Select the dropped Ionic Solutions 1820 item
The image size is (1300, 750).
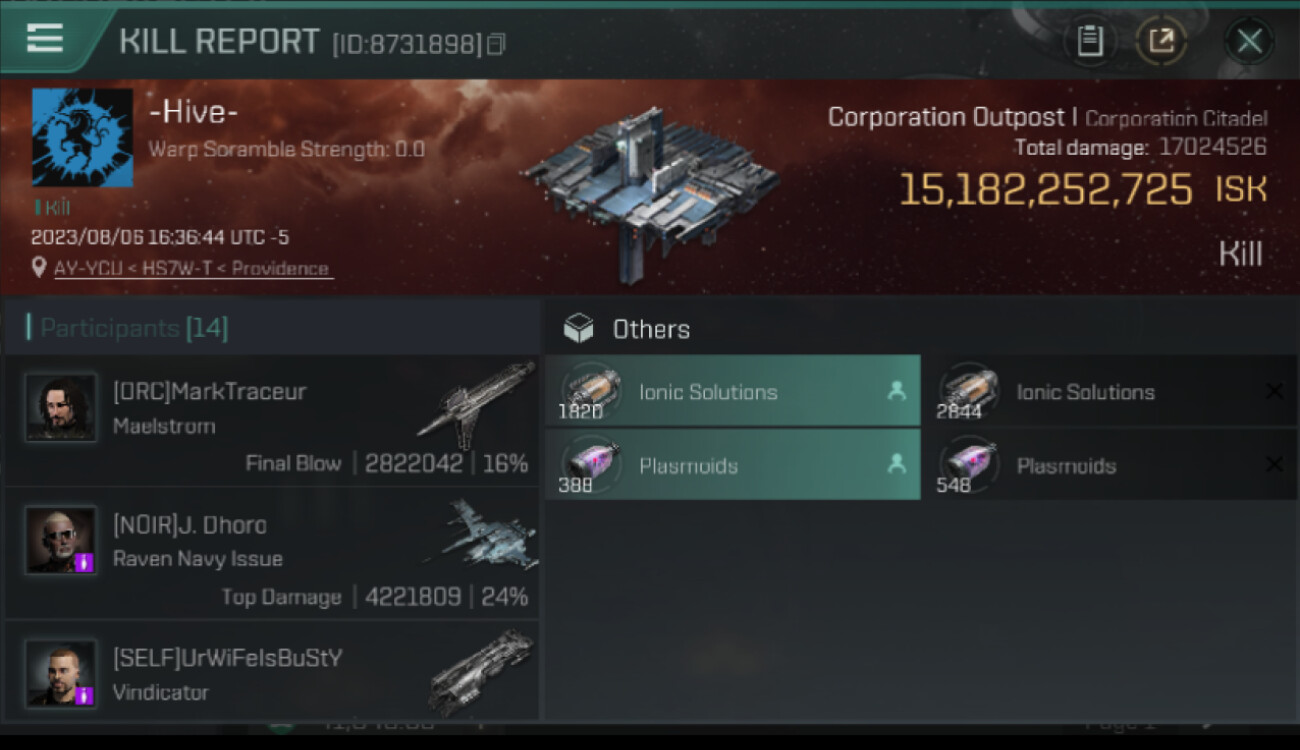tap(732, 391)
